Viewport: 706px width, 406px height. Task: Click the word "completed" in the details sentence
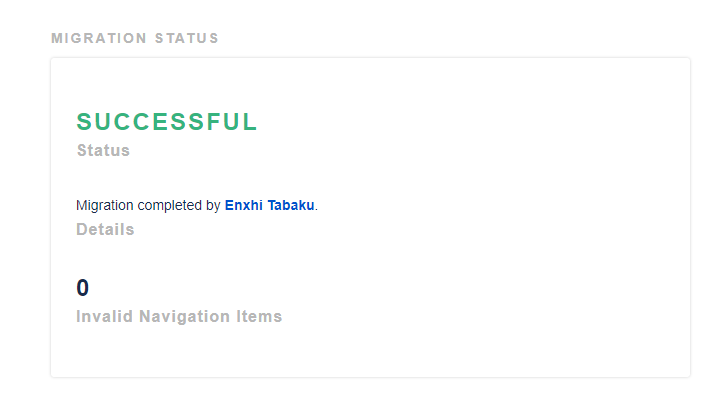click(170, 205)
